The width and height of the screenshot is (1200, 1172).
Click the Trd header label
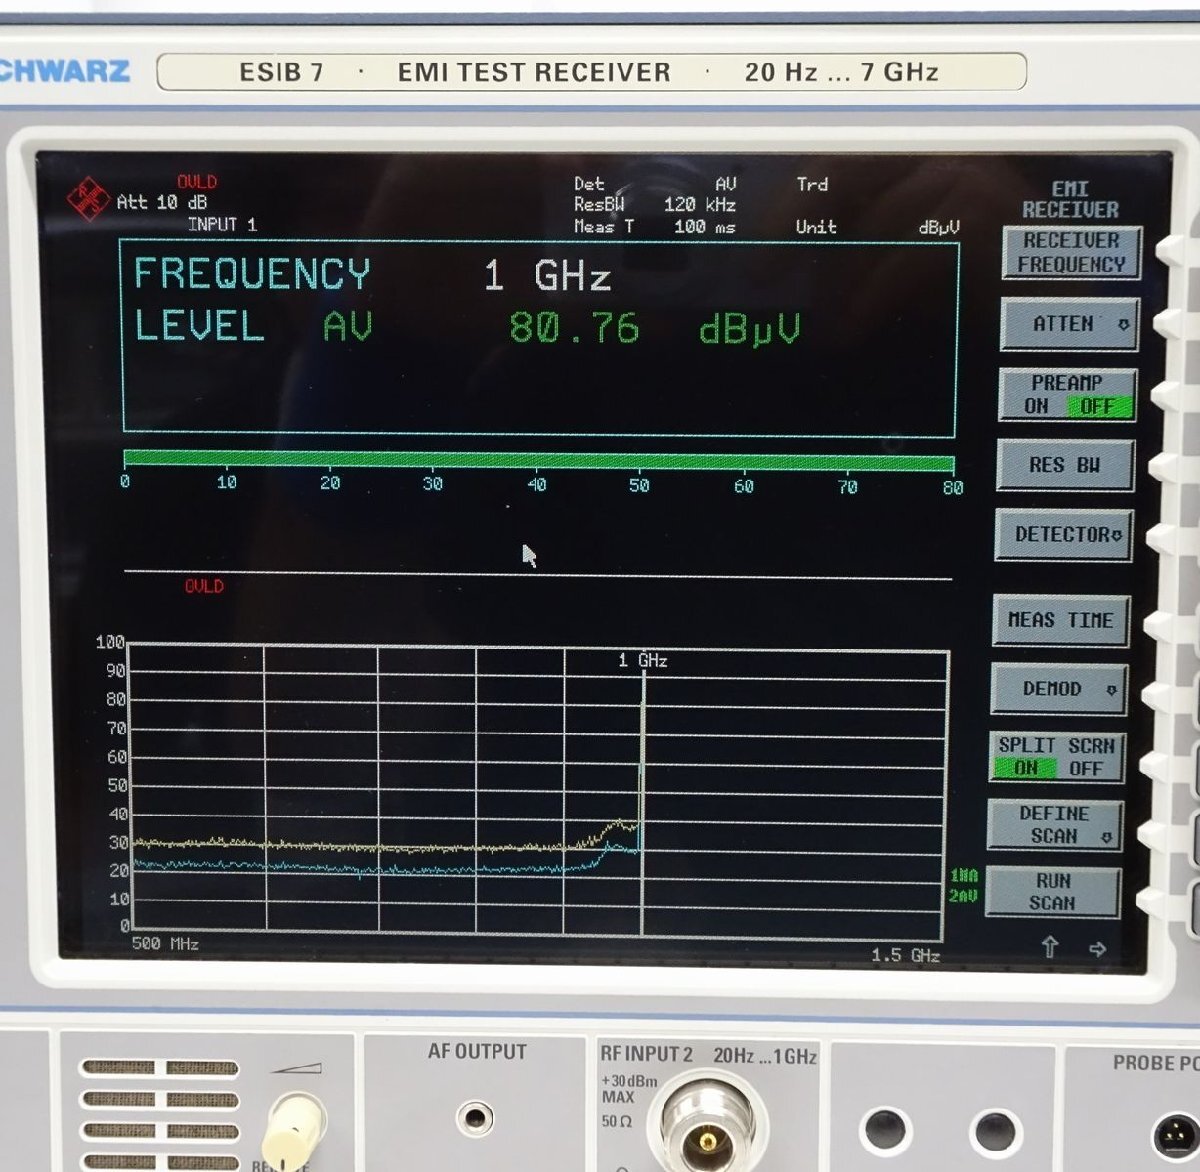pos(812,184)
